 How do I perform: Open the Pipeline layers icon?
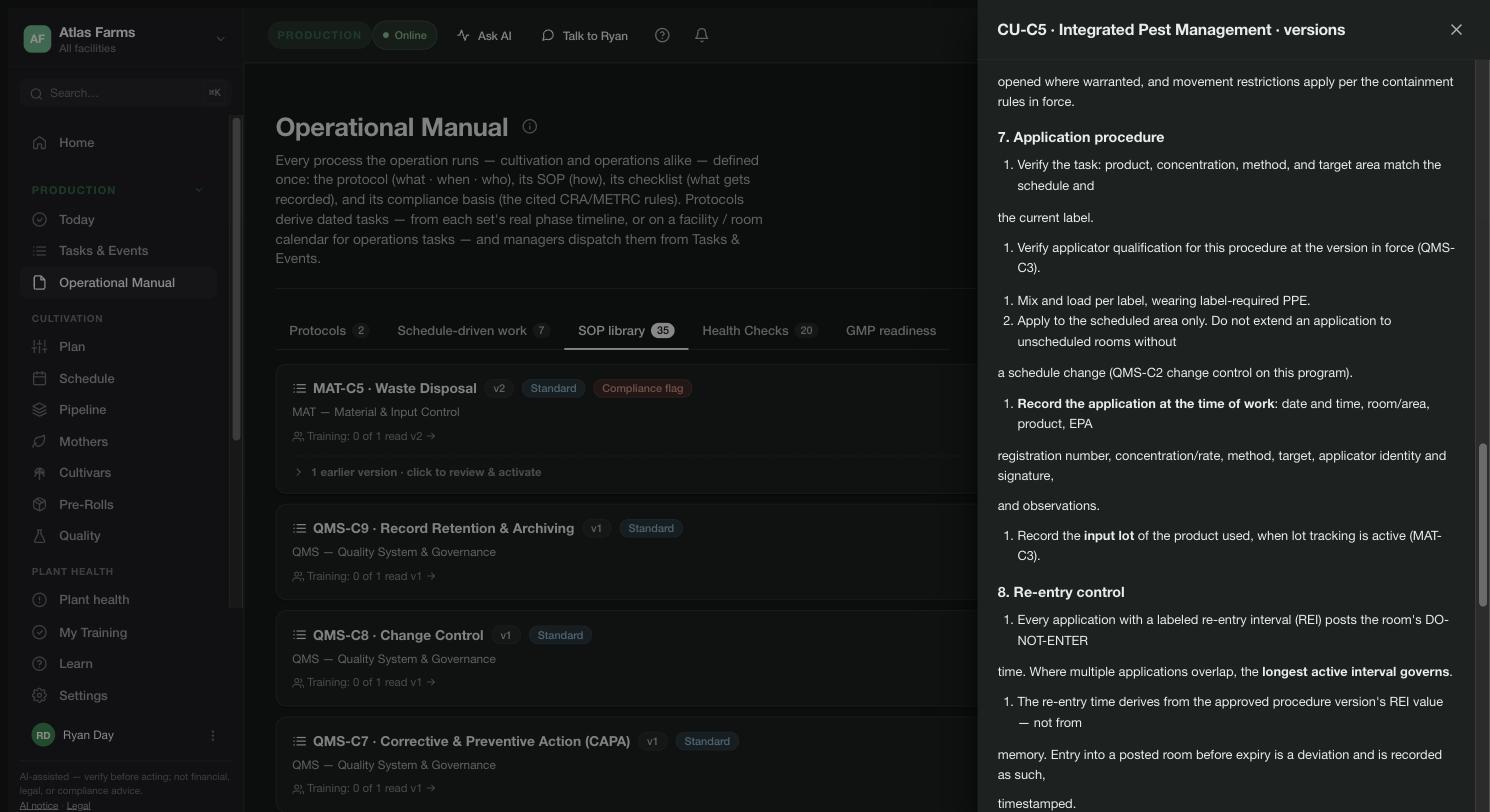tap(40, 410)
